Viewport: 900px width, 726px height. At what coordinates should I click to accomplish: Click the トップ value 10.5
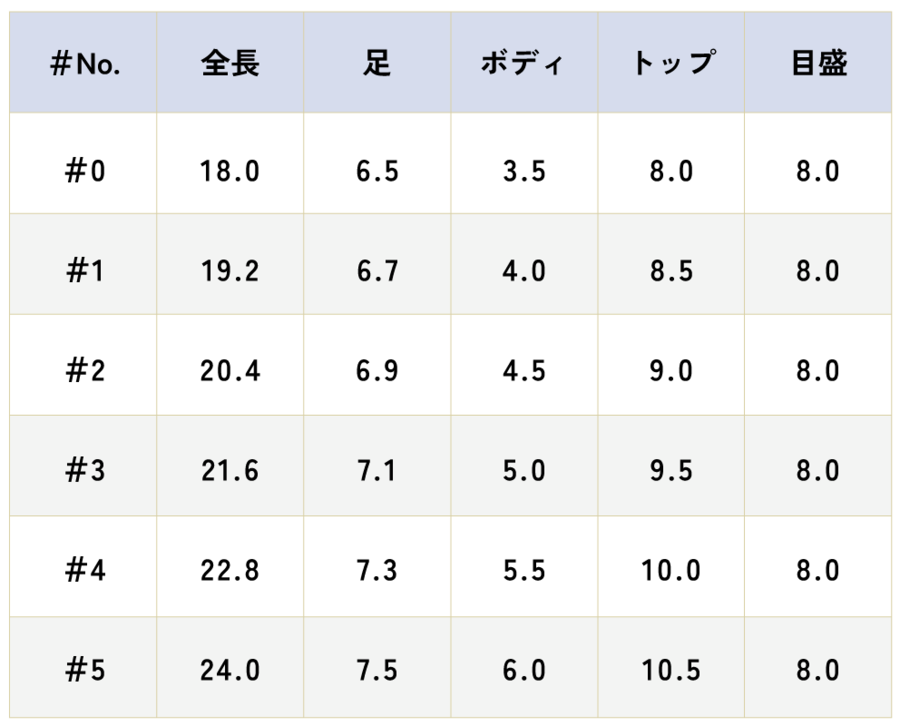(671, 671)
